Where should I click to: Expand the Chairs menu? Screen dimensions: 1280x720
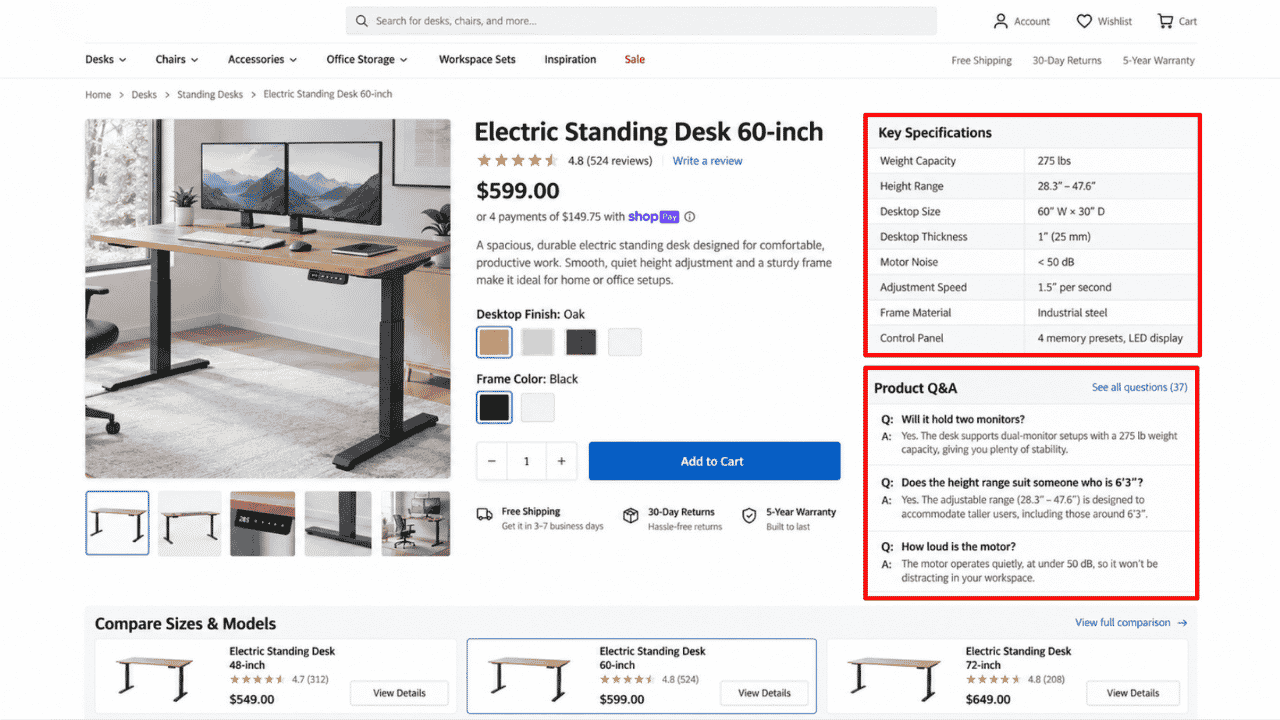[177, 60]
